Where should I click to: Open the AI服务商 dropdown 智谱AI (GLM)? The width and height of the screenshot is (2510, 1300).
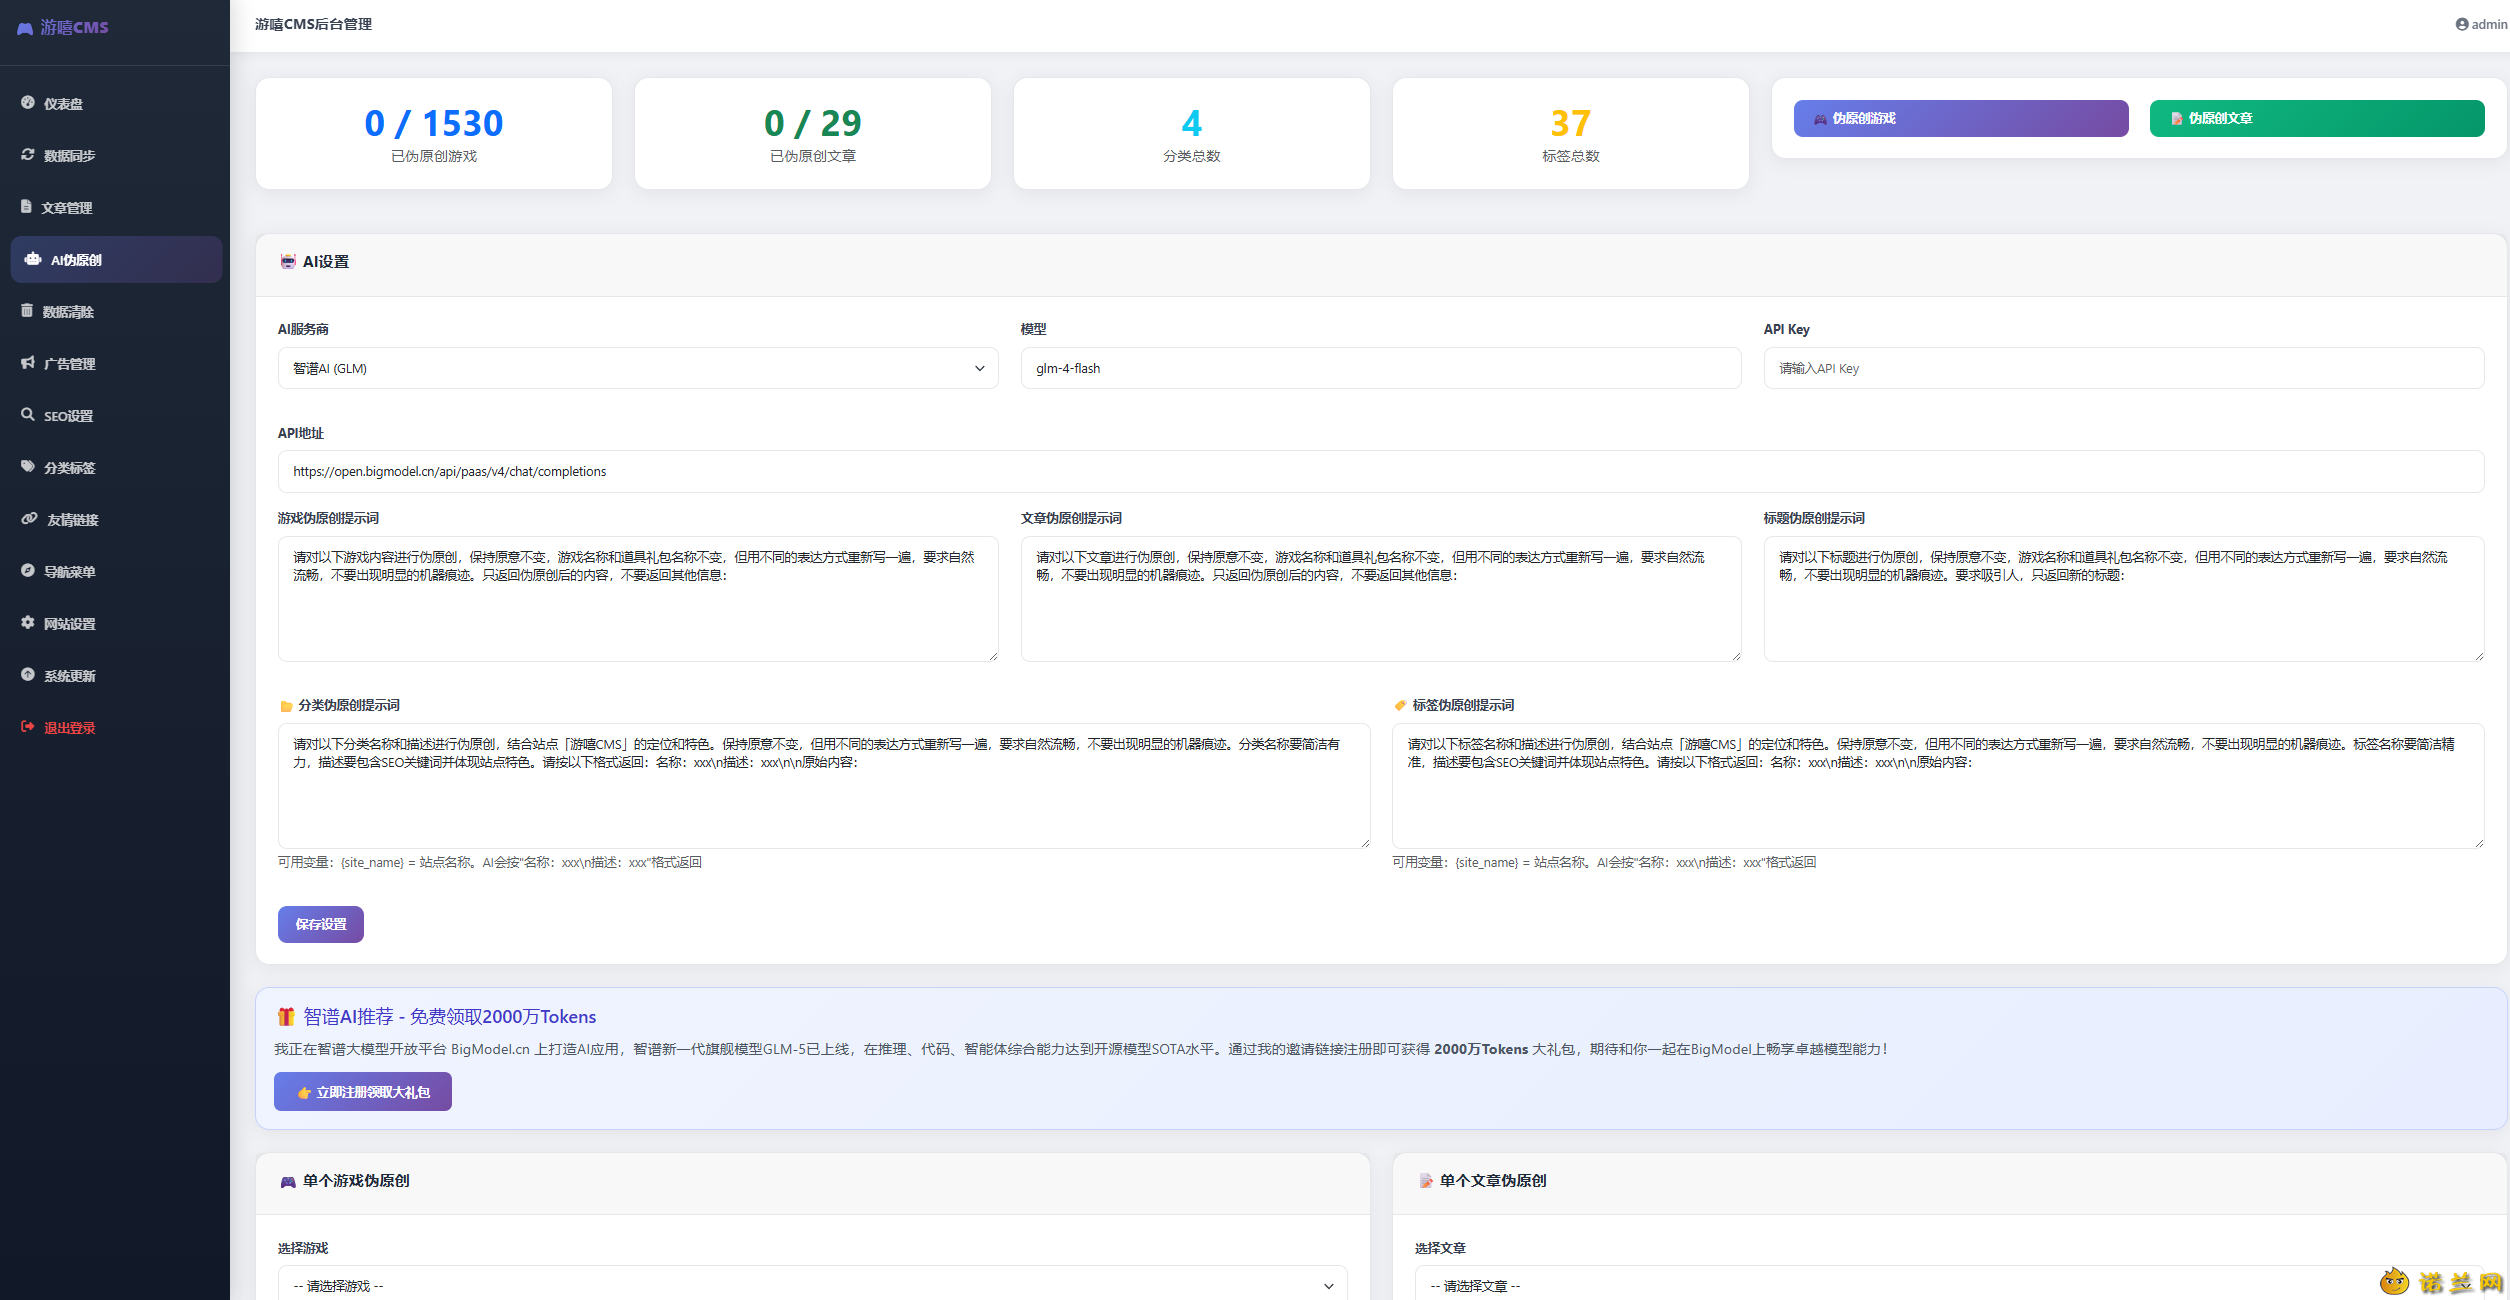[638, 368]
